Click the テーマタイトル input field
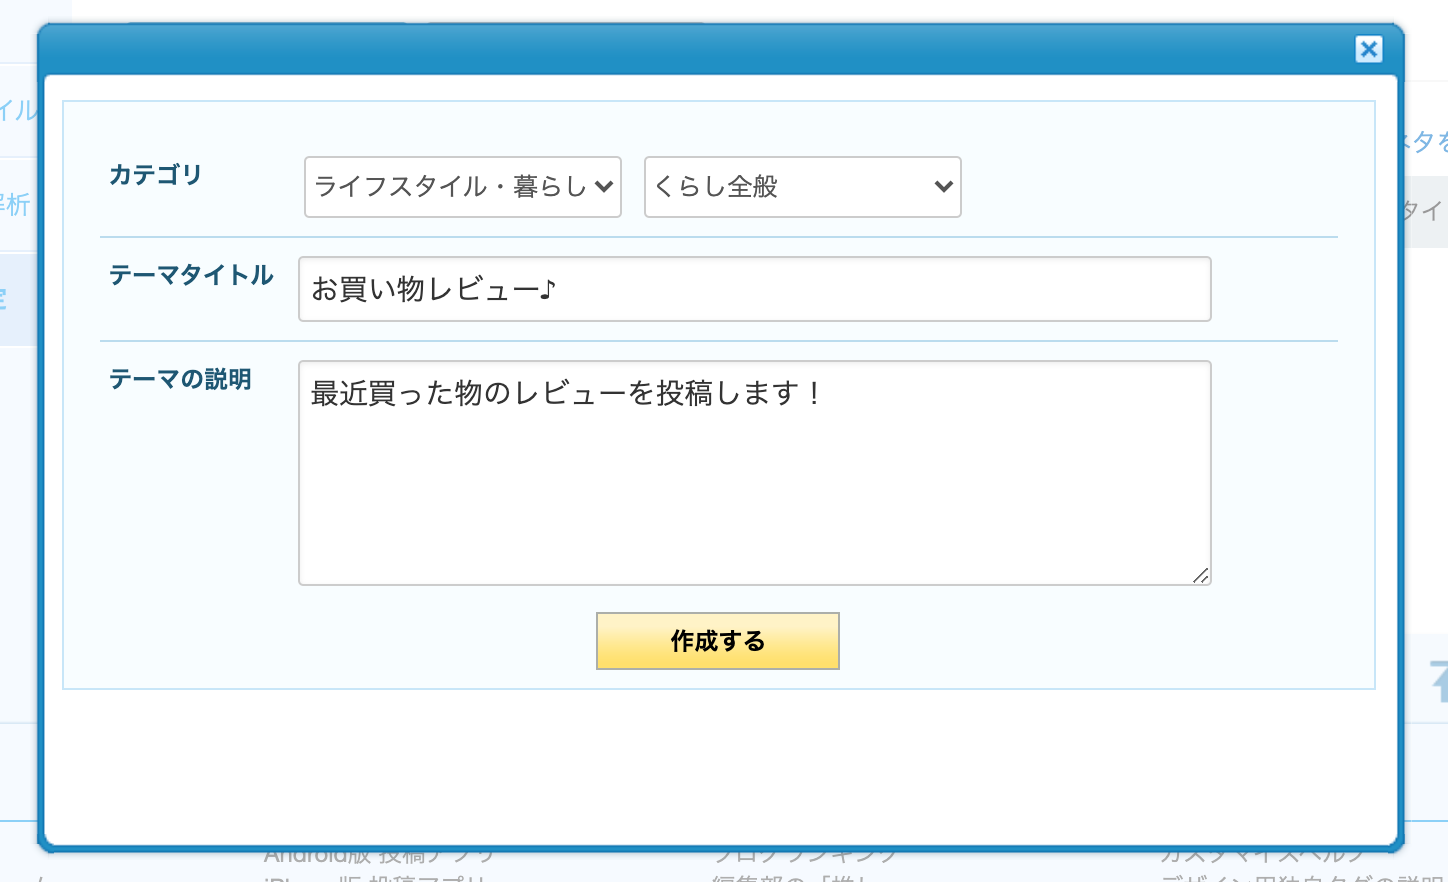1448x882 pixels. [755, 289]
